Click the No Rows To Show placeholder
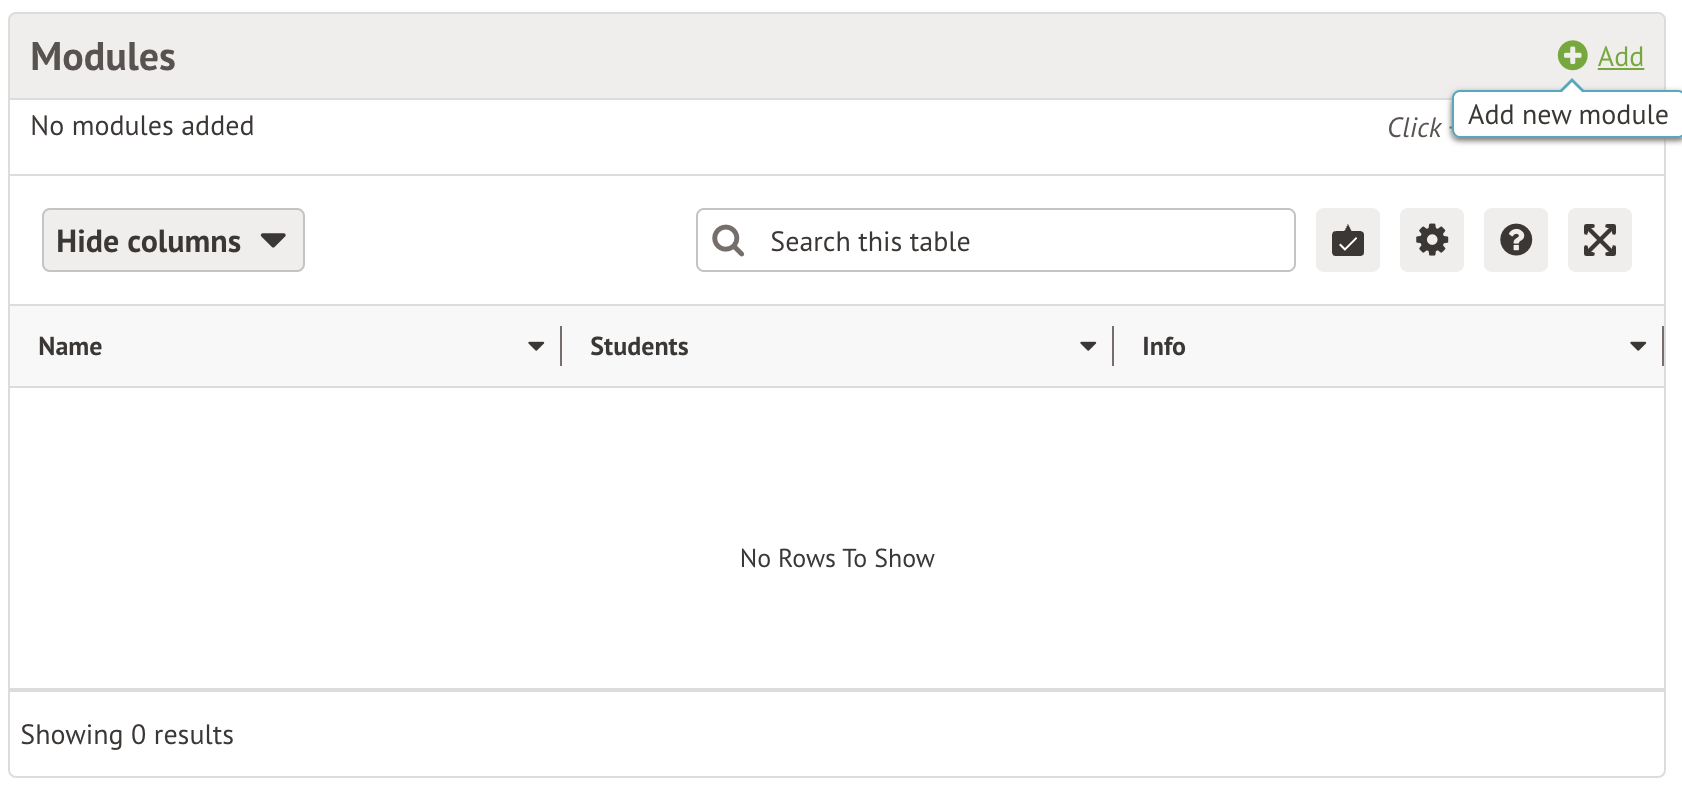The image size is (1682, 792). coord(836,558)
